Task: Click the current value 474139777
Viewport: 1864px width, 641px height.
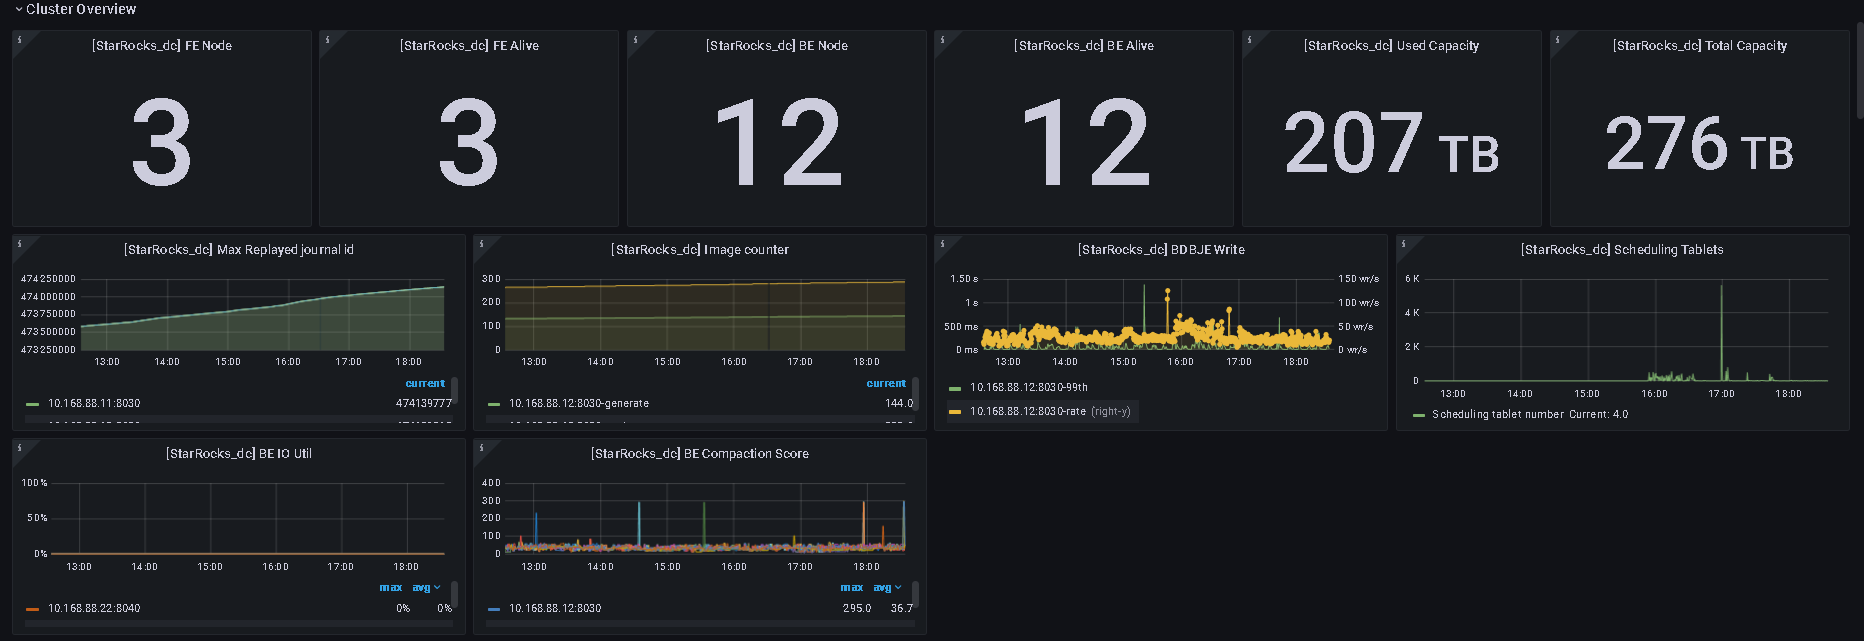Action: click(424, 404)
